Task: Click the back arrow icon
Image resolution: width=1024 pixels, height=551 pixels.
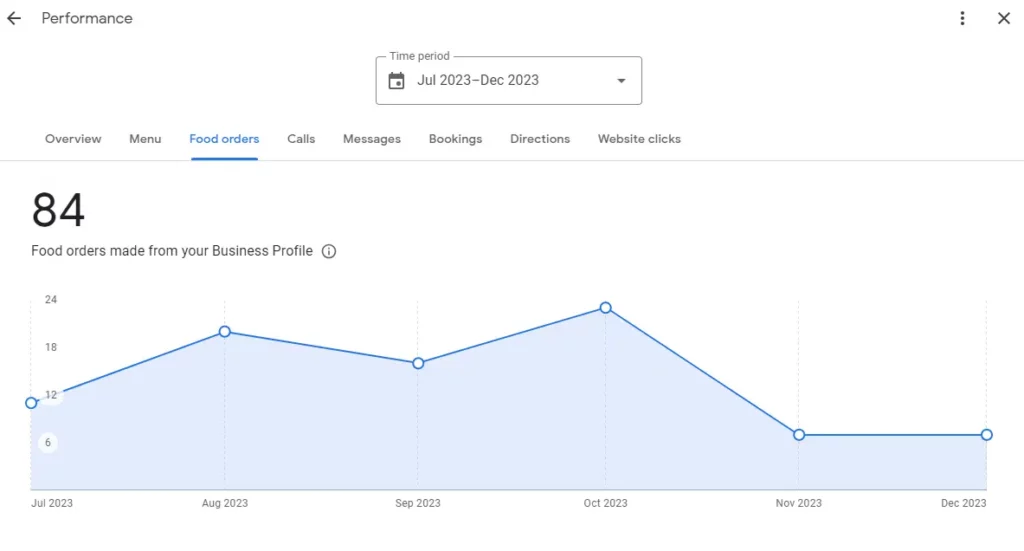Action: point(14,18)
